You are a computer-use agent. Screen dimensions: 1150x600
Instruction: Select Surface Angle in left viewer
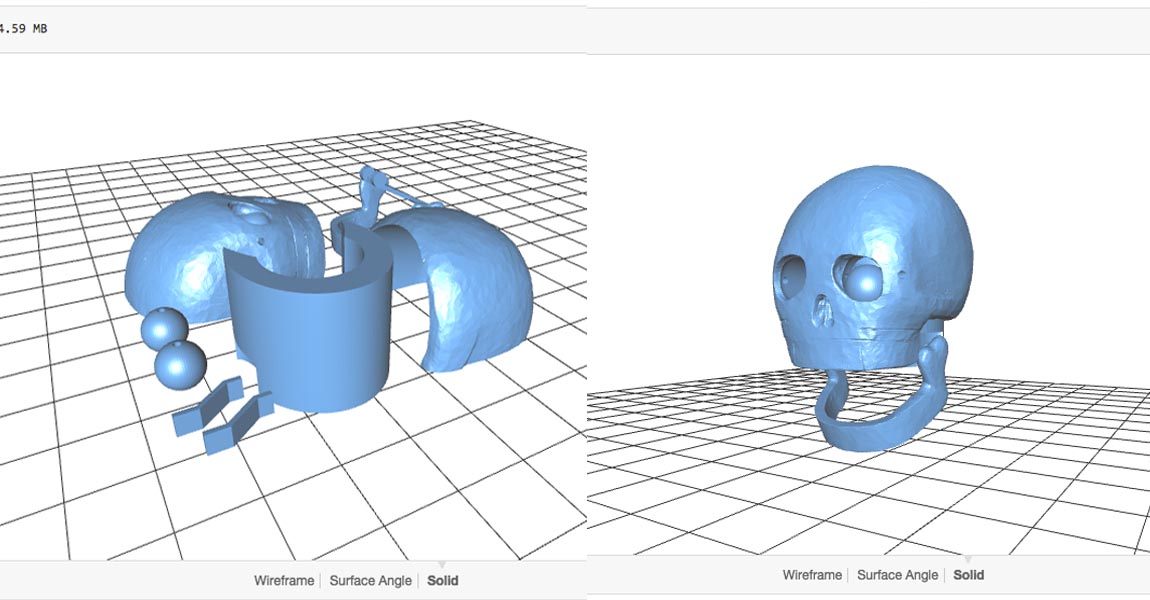tap(368, 580)
